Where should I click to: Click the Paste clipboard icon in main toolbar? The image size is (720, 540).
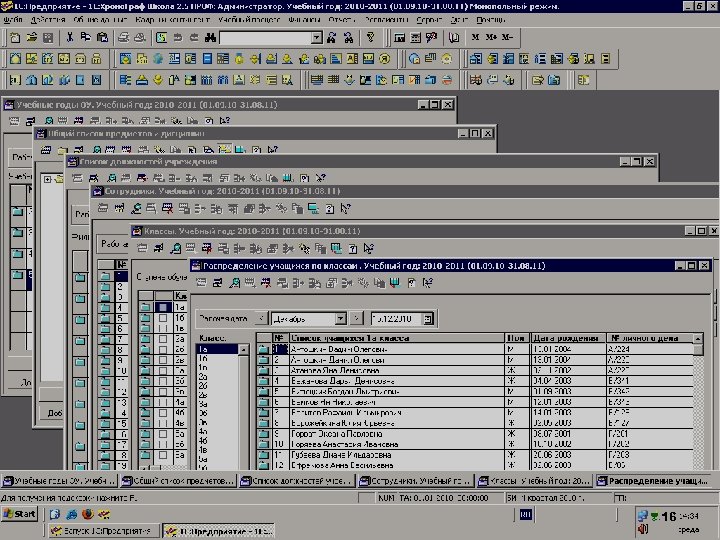pyautogui.click(x=102, y=38)
